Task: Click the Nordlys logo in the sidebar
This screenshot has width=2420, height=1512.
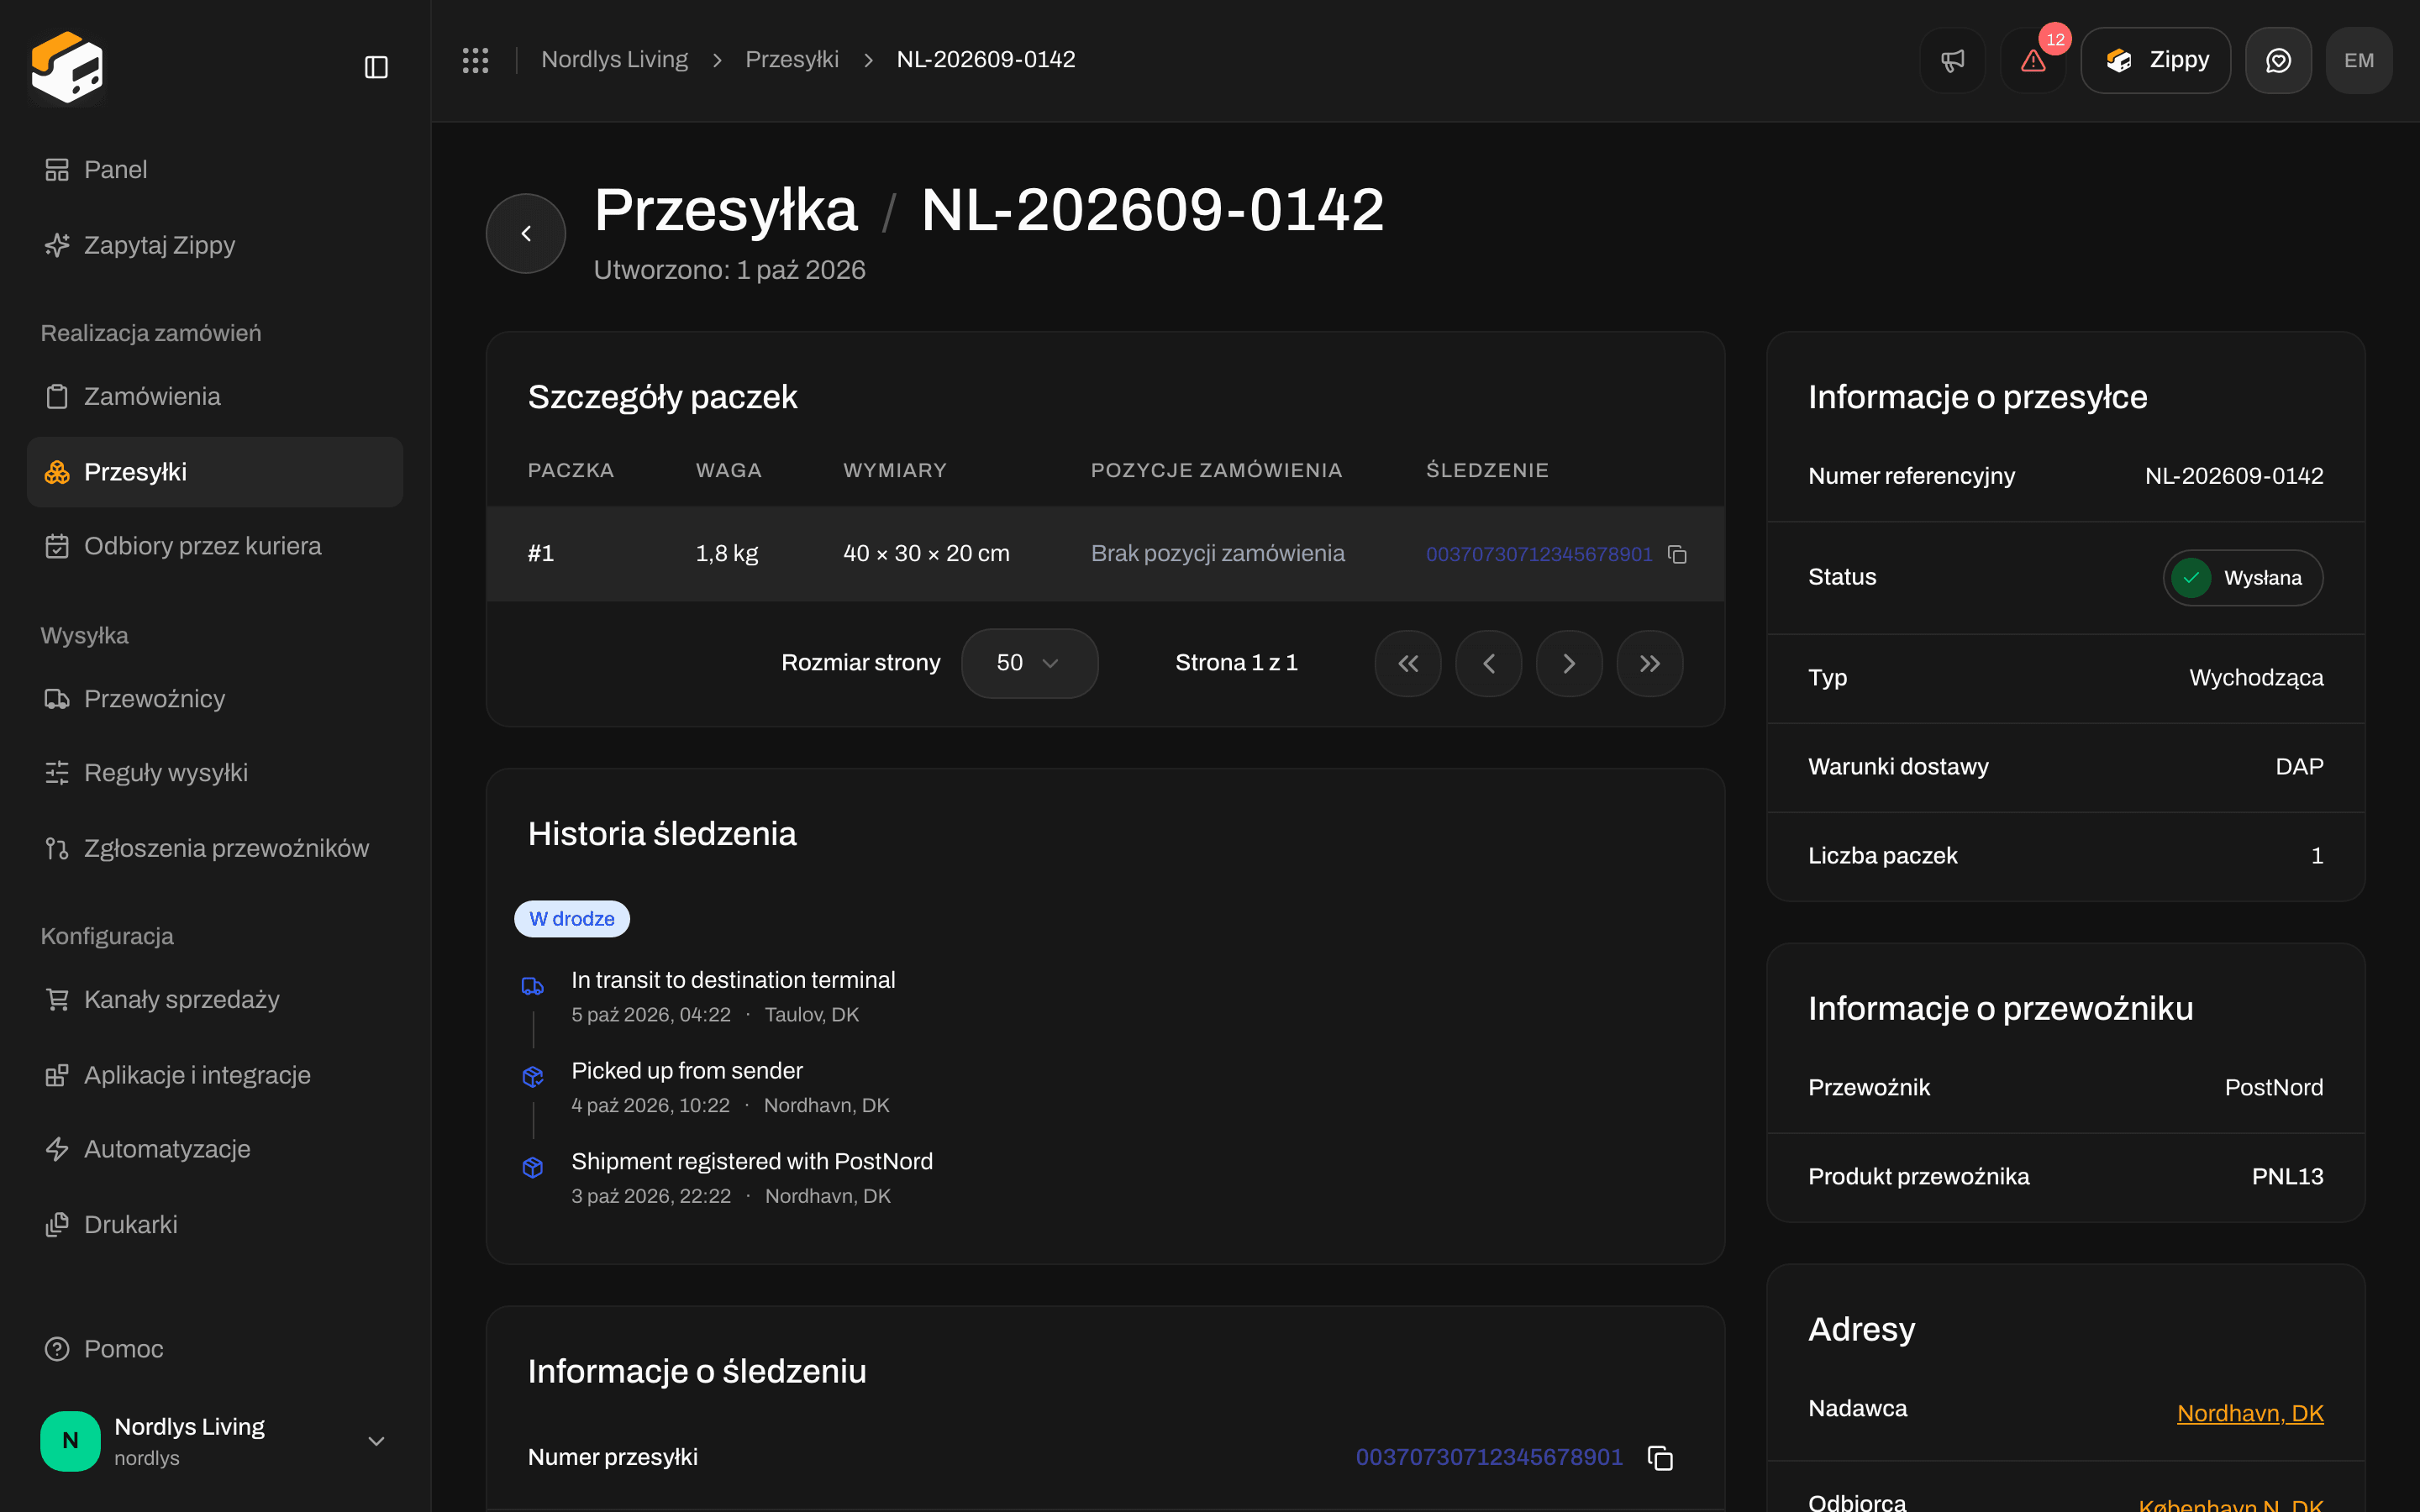Action: 67,67
